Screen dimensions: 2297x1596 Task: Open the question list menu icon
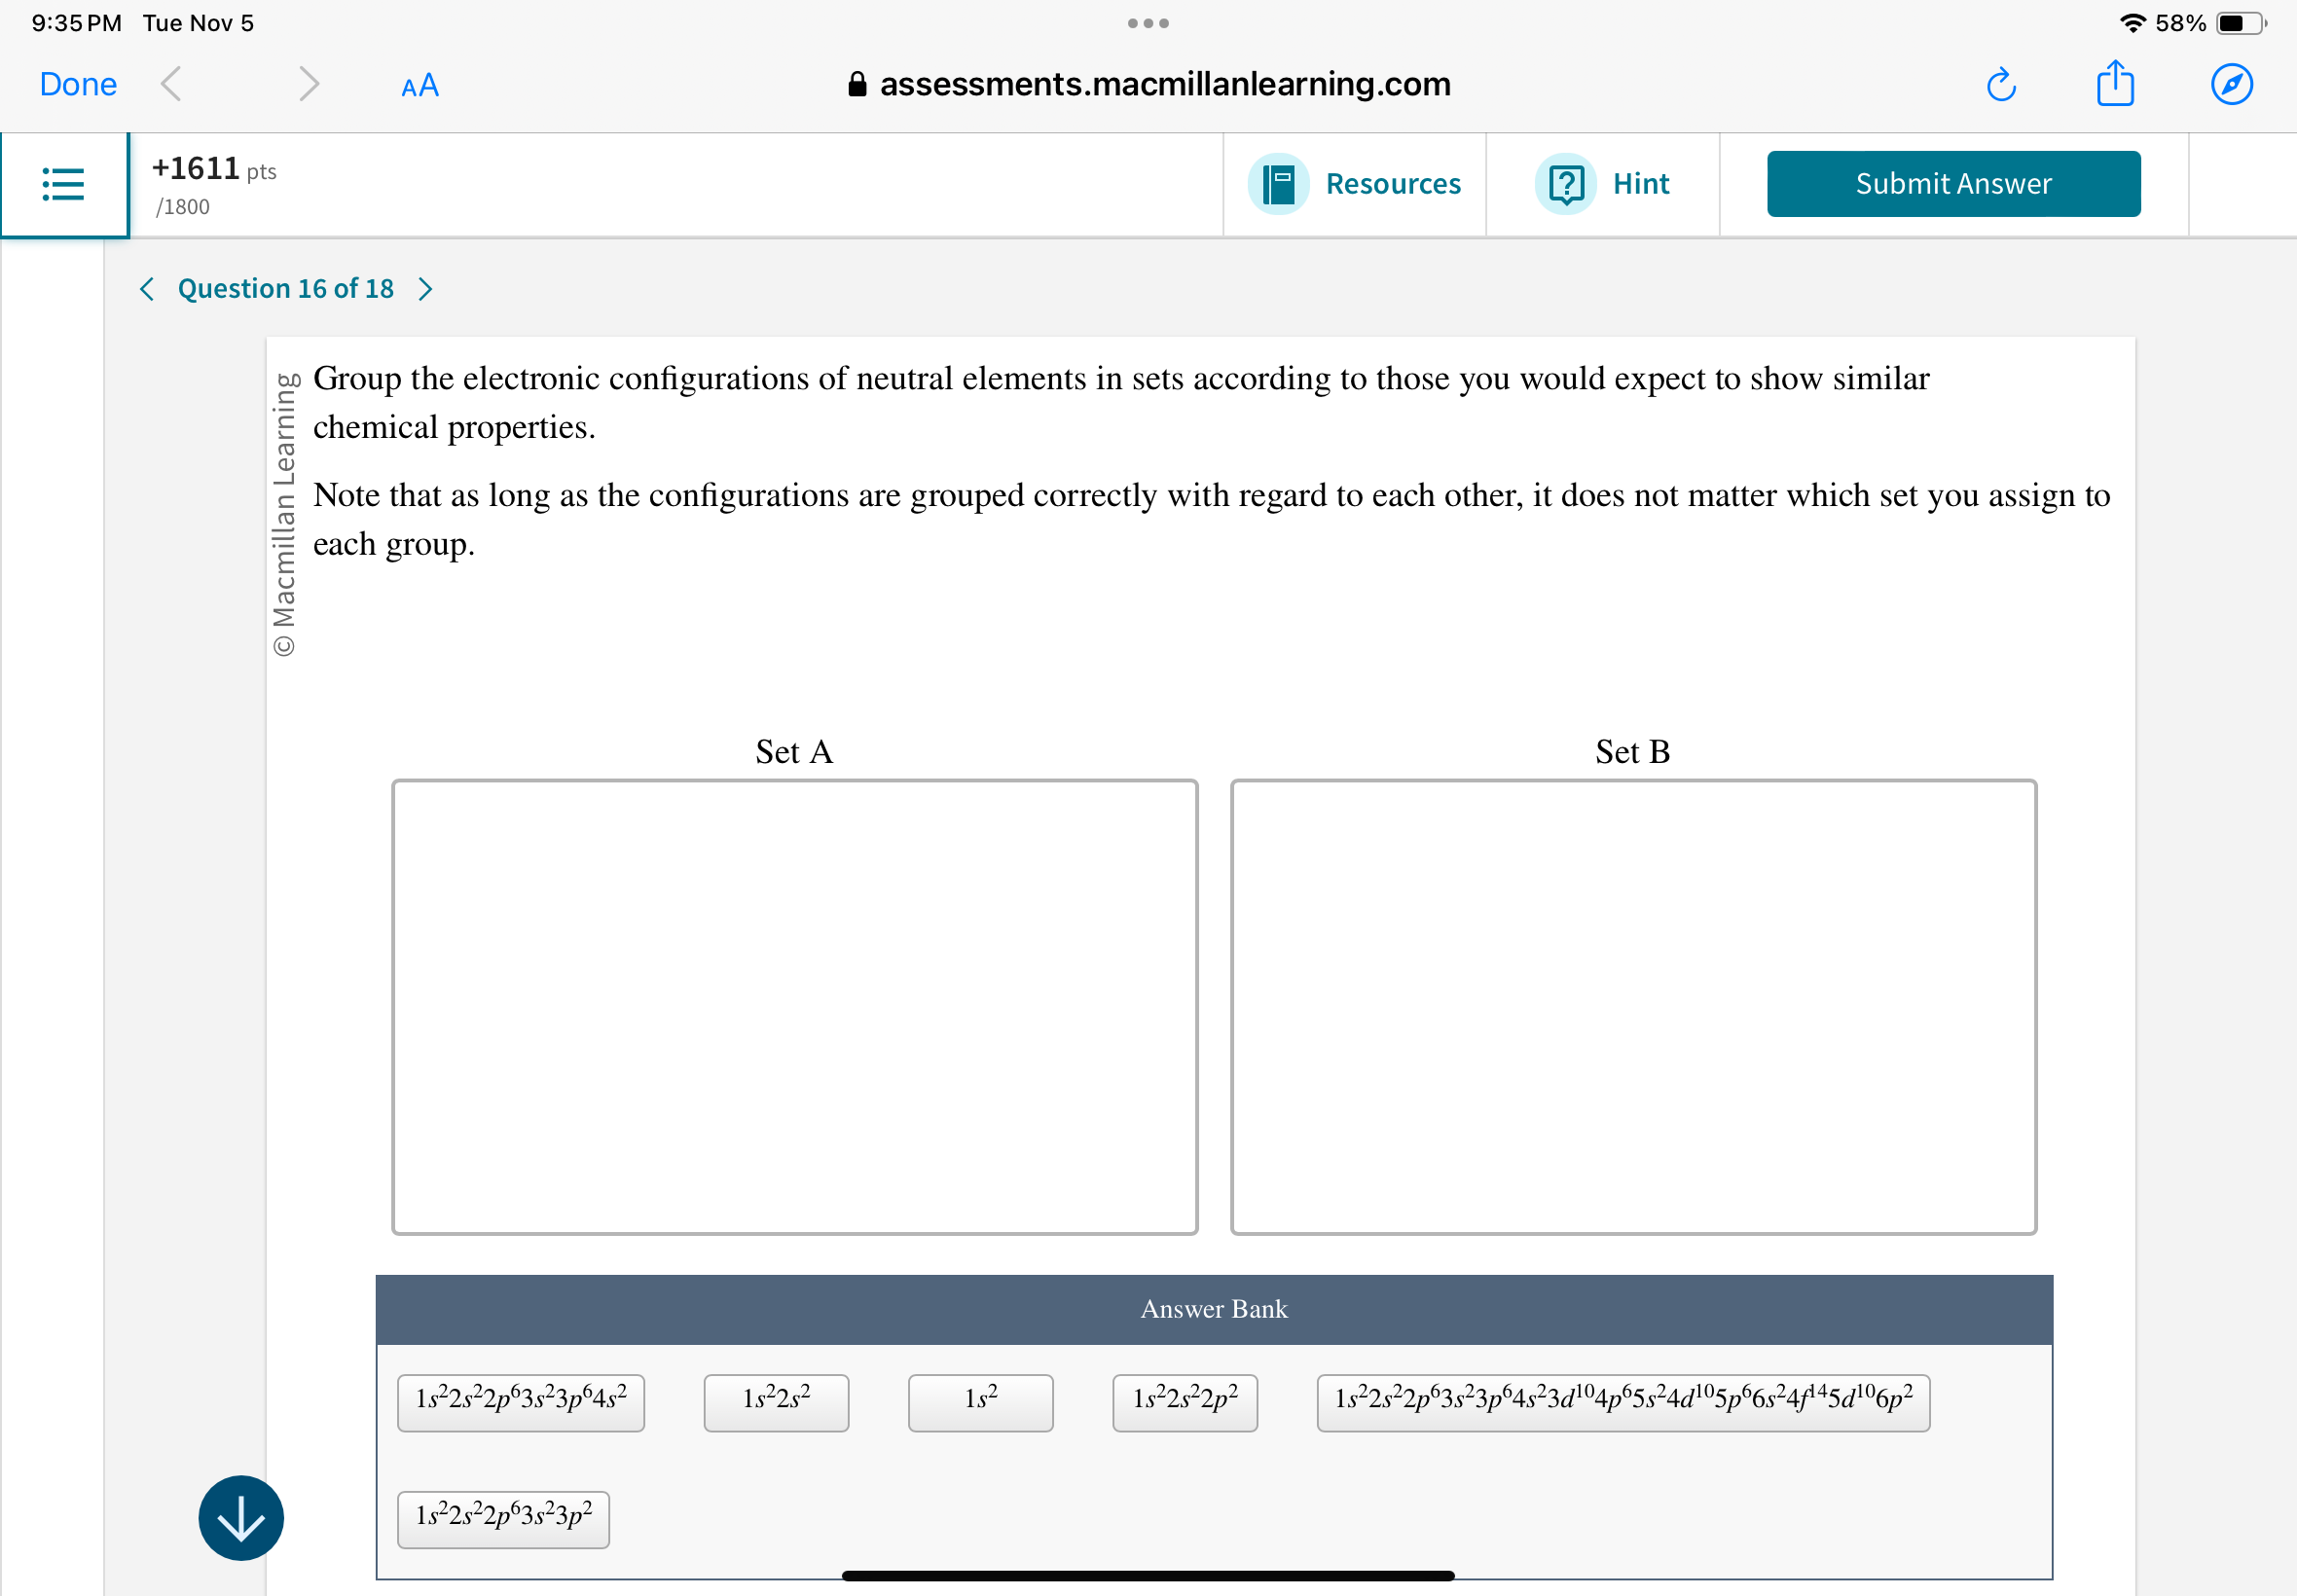(x=63, y=184)
